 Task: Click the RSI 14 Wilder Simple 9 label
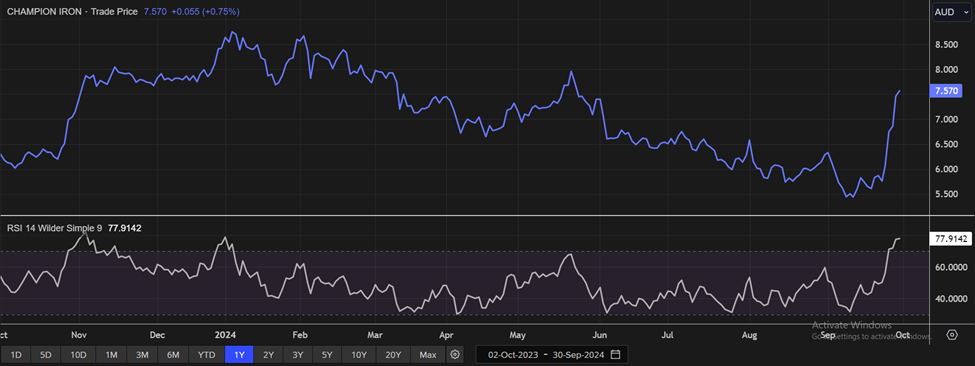(x=54, y=228)
